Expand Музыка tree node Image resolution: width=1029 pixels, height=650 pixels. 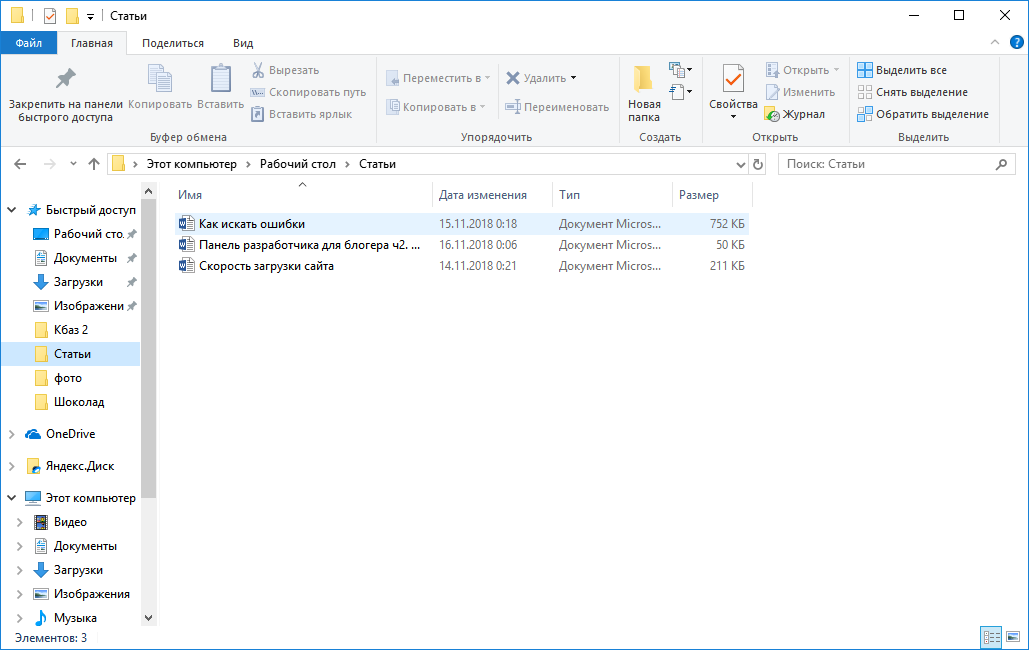(x=19, y=618)
